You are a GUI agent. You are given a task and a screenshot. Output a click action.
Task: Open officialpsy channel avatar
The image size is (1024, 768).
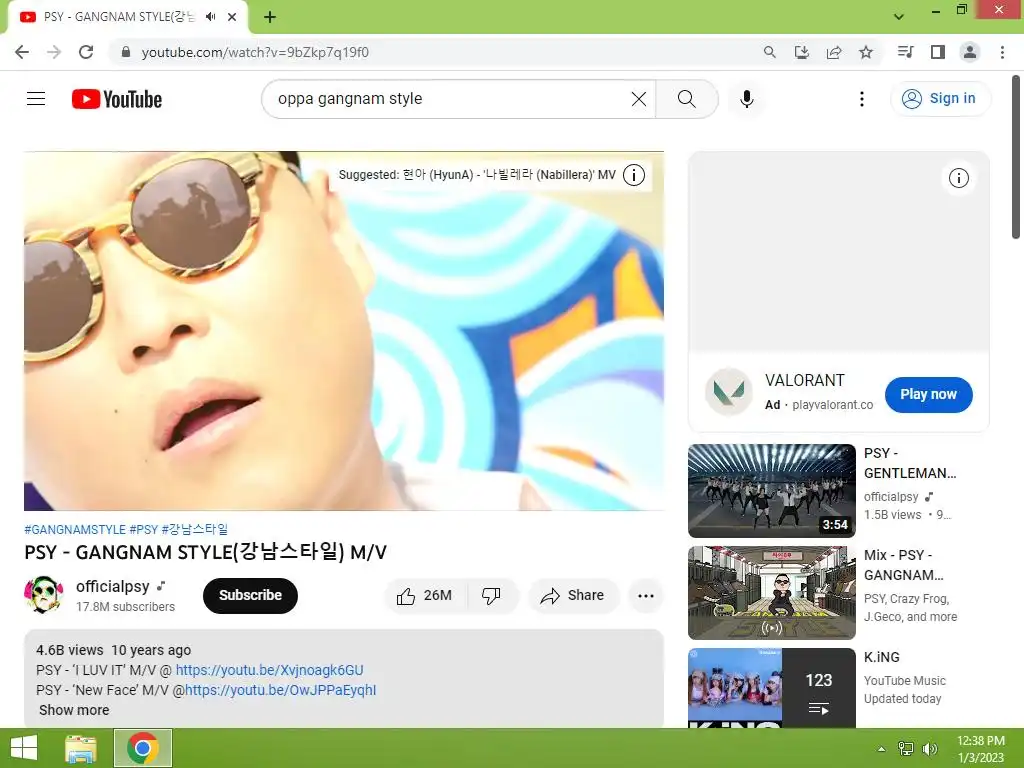(44, 594)
